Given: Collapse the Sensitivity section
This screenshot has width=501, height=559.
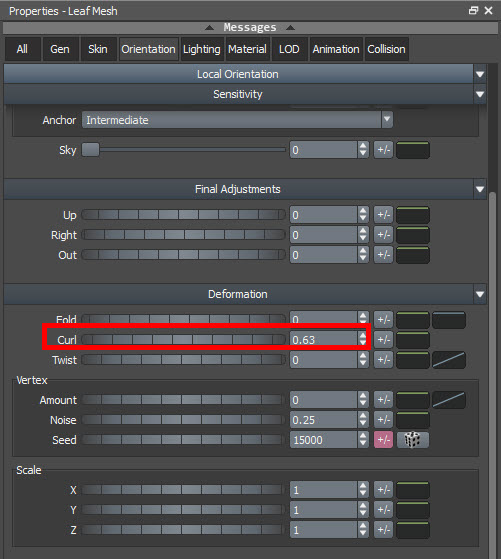Looking at the screenshot, I should click(480, 94).
